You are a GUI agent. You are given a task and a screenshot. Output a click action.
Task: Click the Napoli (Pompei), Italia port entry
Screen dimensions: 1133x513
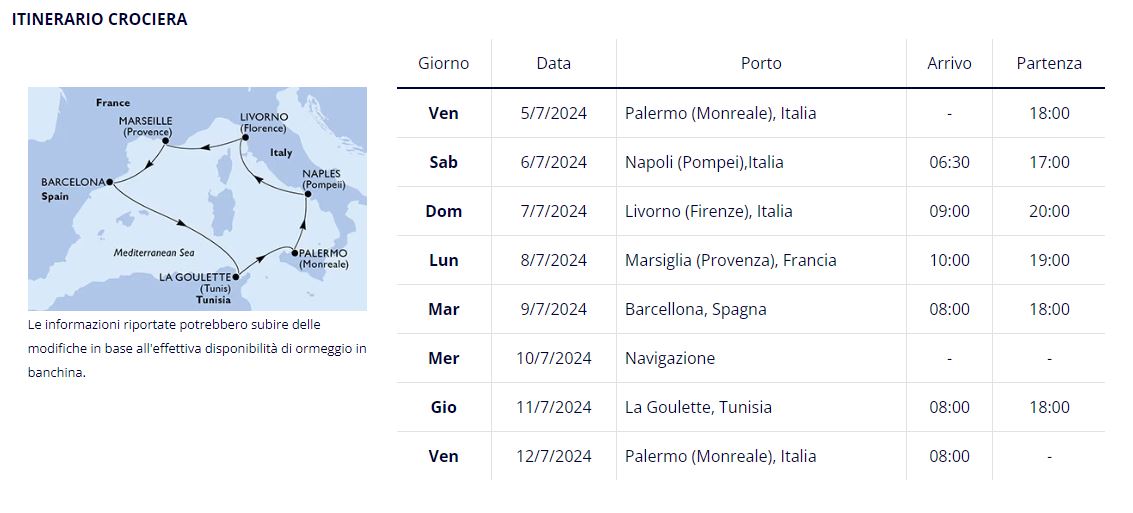(704, 162)
